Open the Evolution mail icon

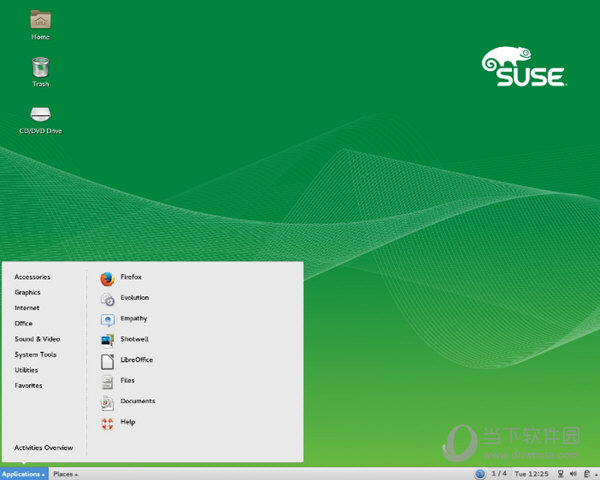(x=108, y=300)
